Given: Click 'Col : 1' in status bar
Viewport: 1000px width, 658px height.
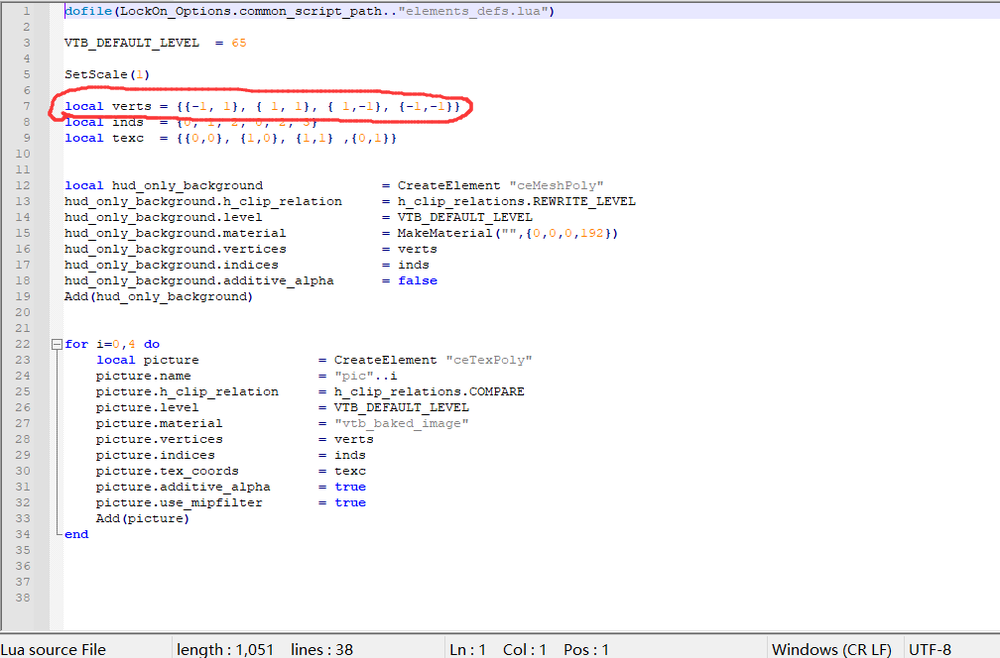Looking at the screenshot, I should 524,649.
